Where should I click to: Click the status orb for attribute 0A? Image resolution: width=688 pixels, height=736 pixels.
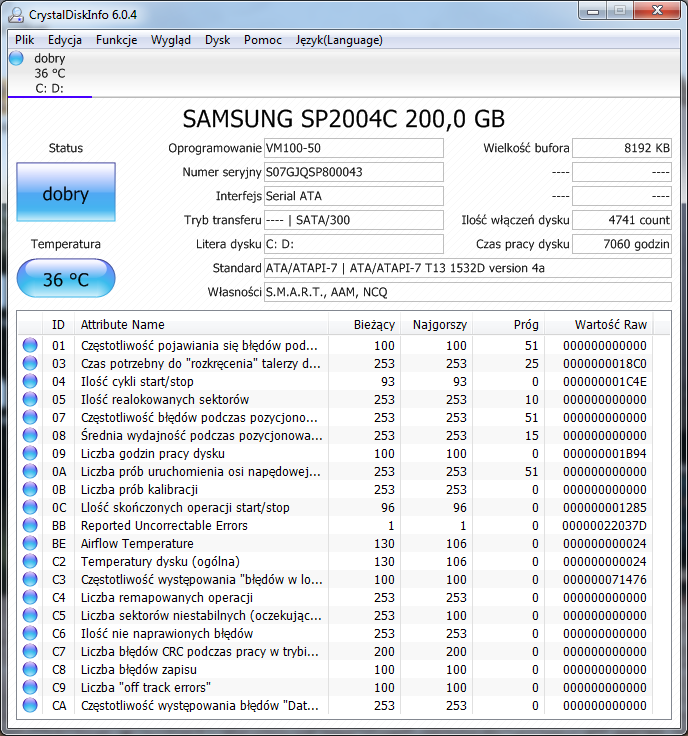point(30,471)
